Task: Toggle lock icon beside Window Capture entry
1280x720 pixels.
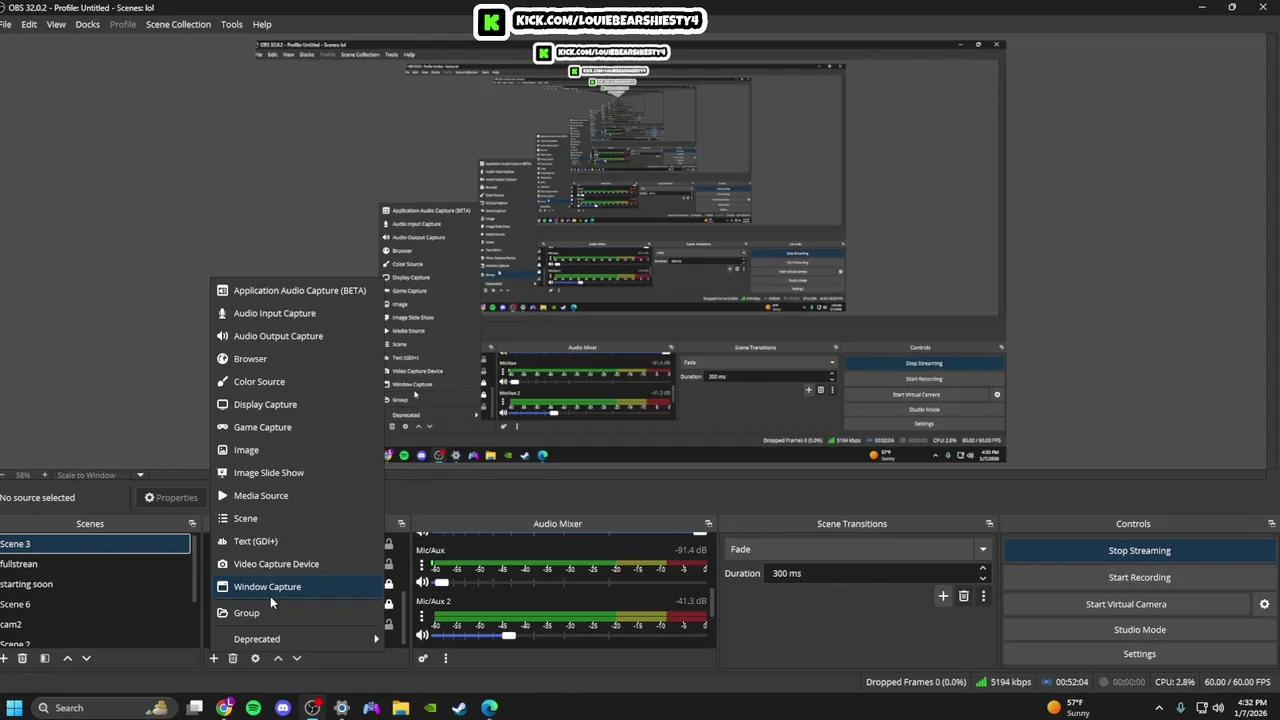Action: (389, 585)
